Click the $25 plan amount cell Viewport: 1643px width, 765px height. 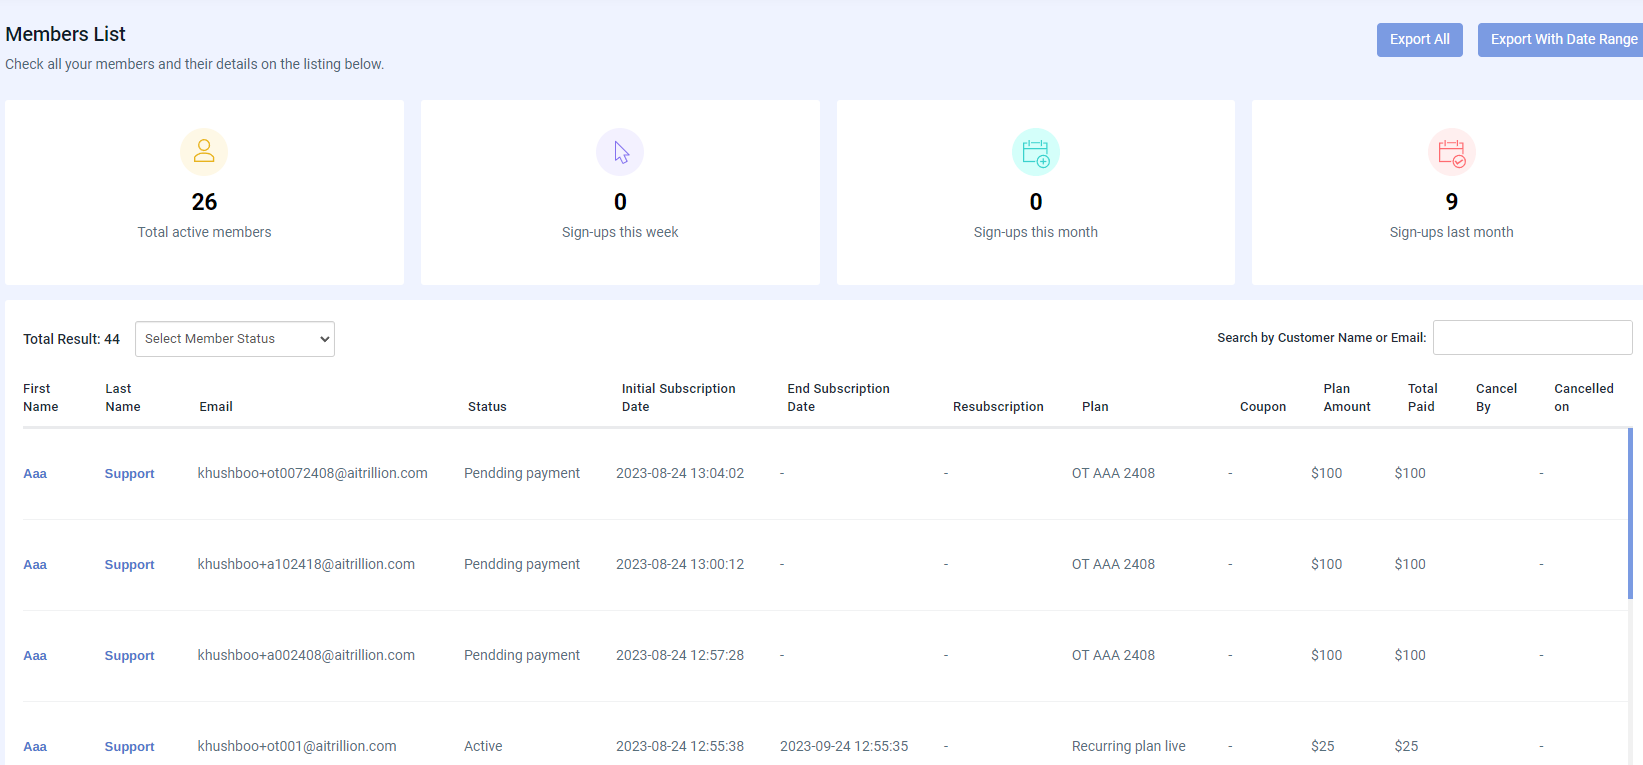pyautogui.click(x=1323, y=746)
